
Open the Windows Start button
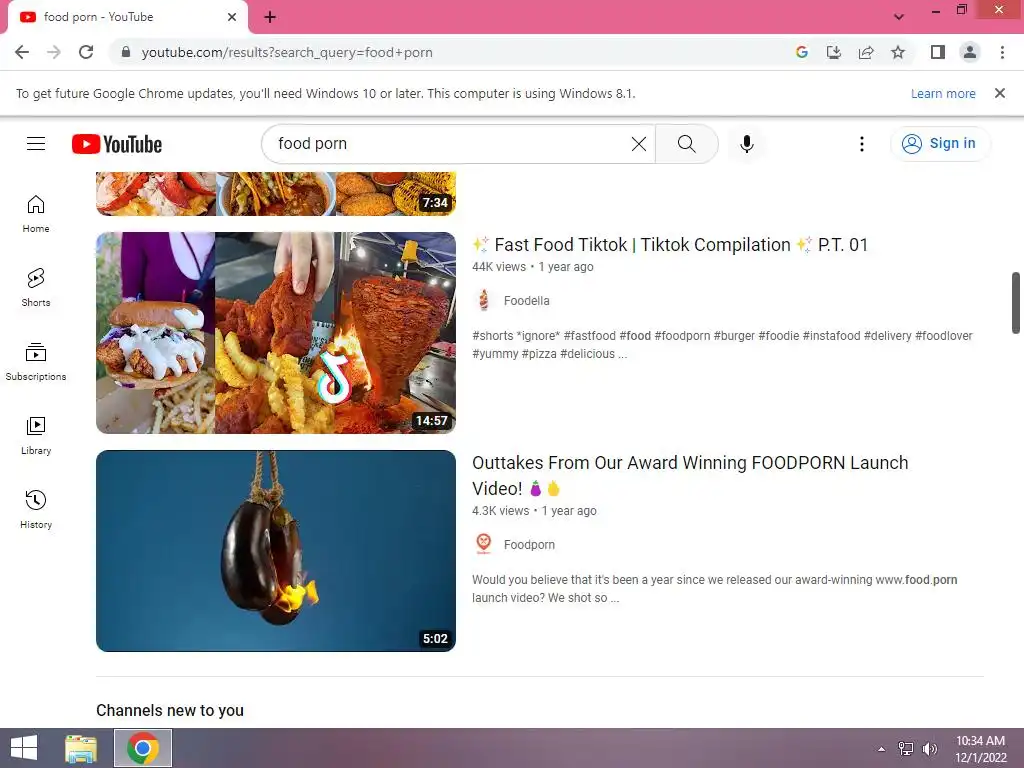[24, 748]
